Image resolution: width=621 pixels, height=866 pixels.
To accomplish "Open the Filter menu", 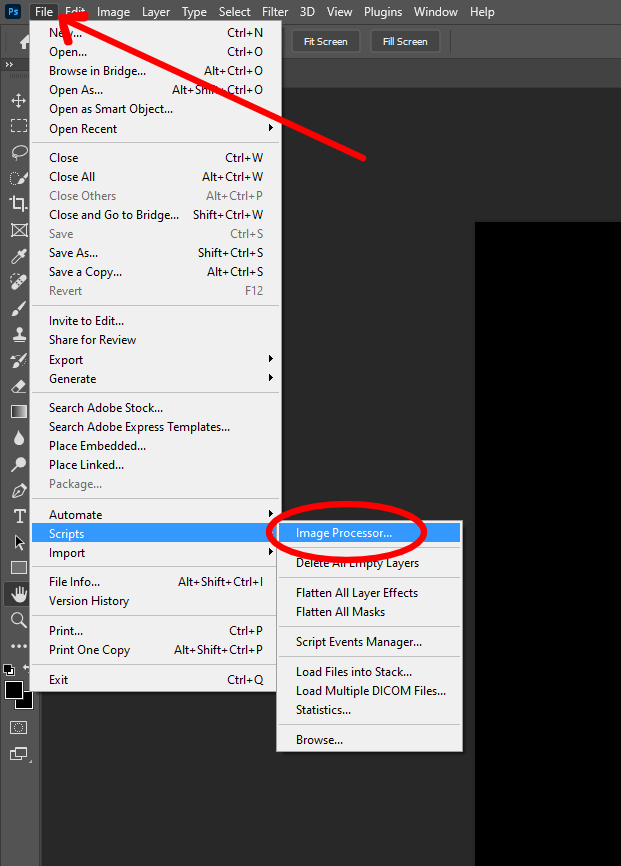I will [x=275, y=12].
